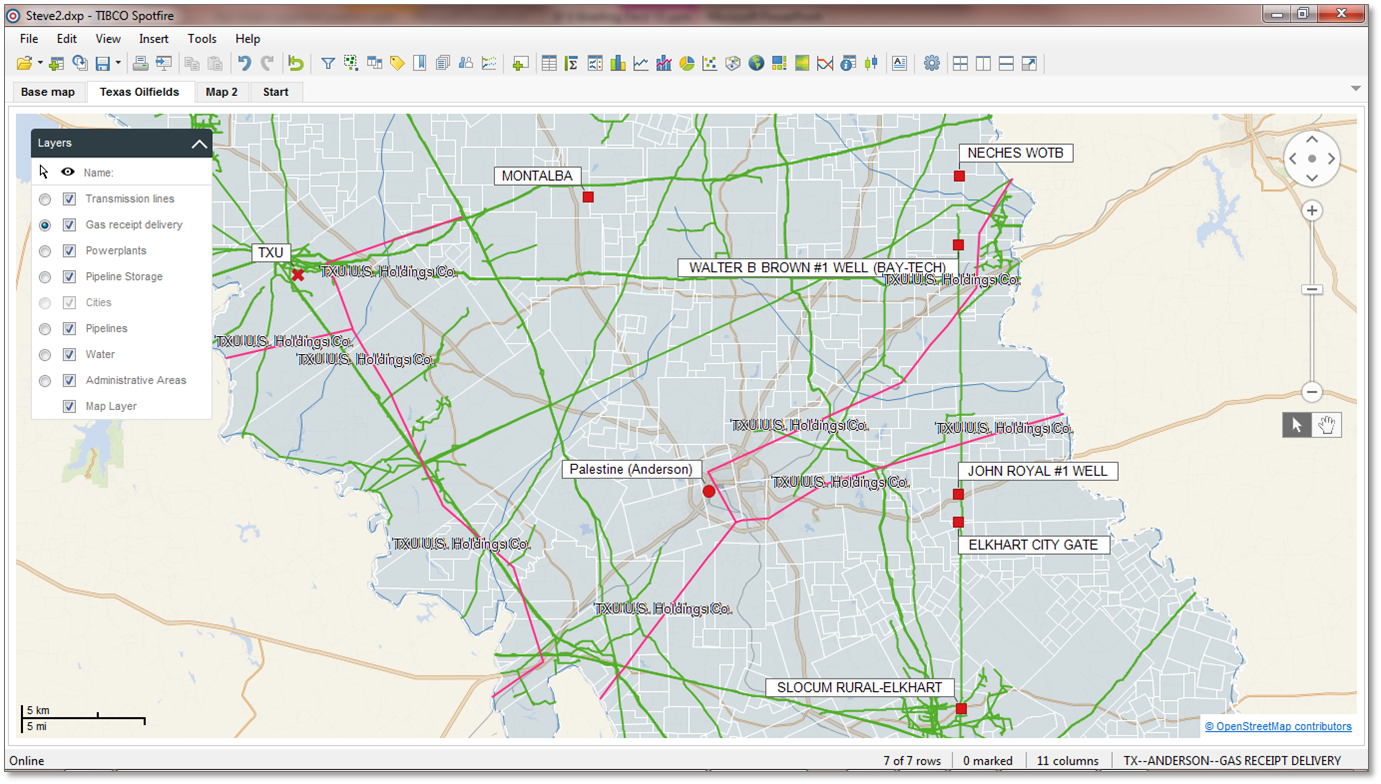Toggle Pipeline Storage layer checkbox
Screen dimensions: 1381x784
pyautogui.click(x=69, y=277)
